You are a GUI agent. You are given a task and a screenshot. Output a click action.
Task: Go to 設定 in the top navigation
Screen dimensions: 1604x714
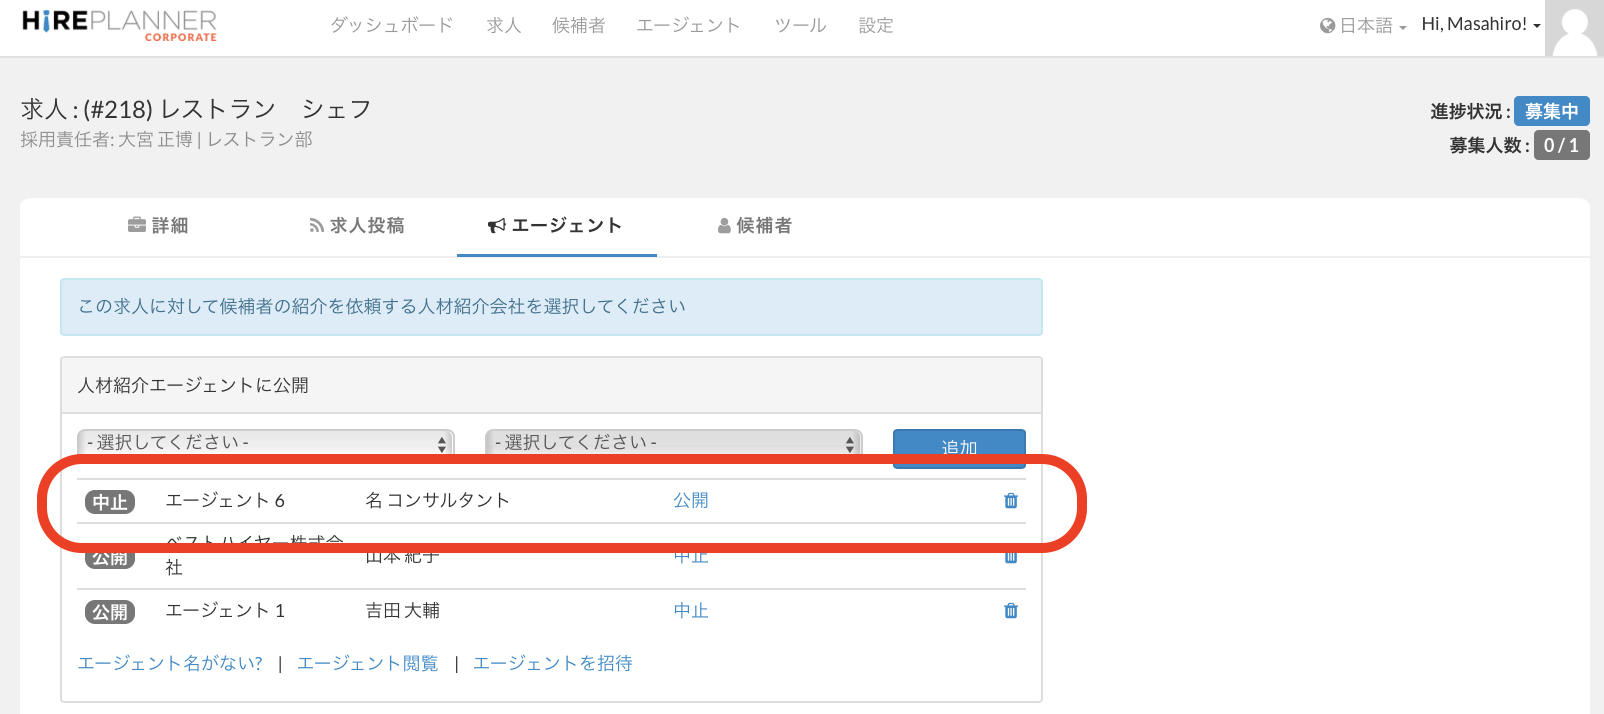tap(875, 26)
